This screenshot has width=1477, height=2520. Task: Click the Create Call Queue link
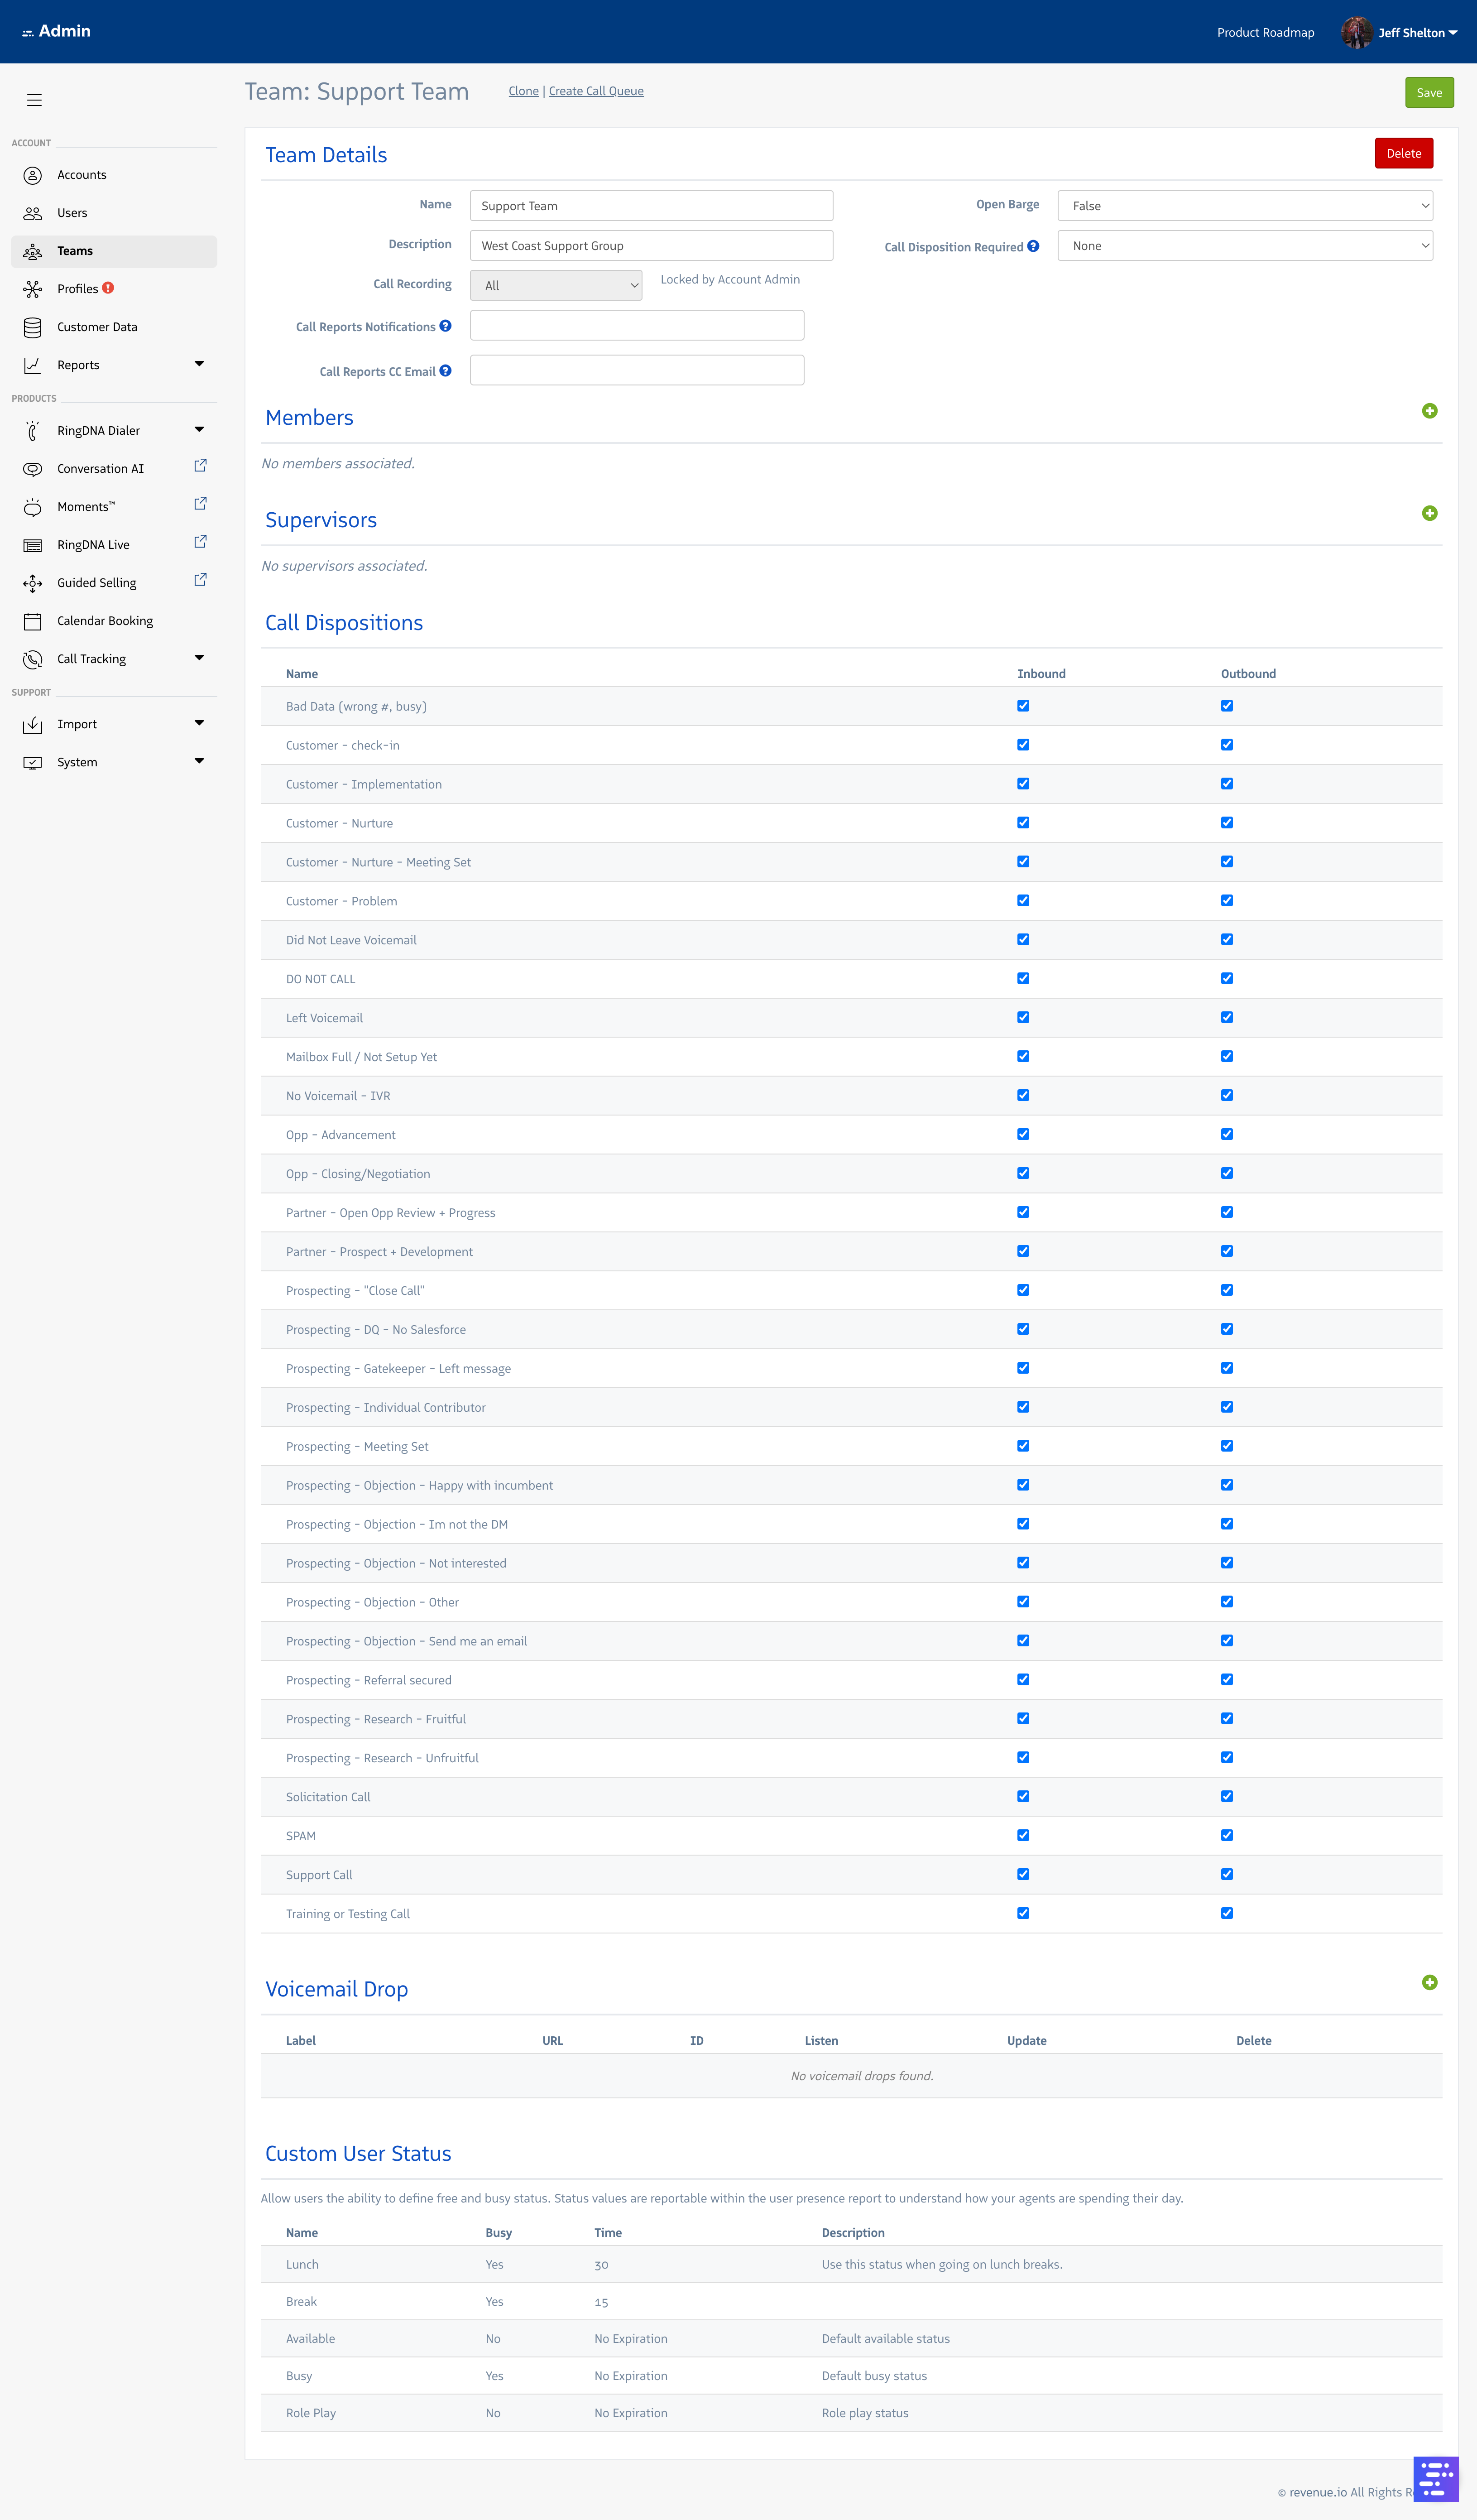coord(596,91)
